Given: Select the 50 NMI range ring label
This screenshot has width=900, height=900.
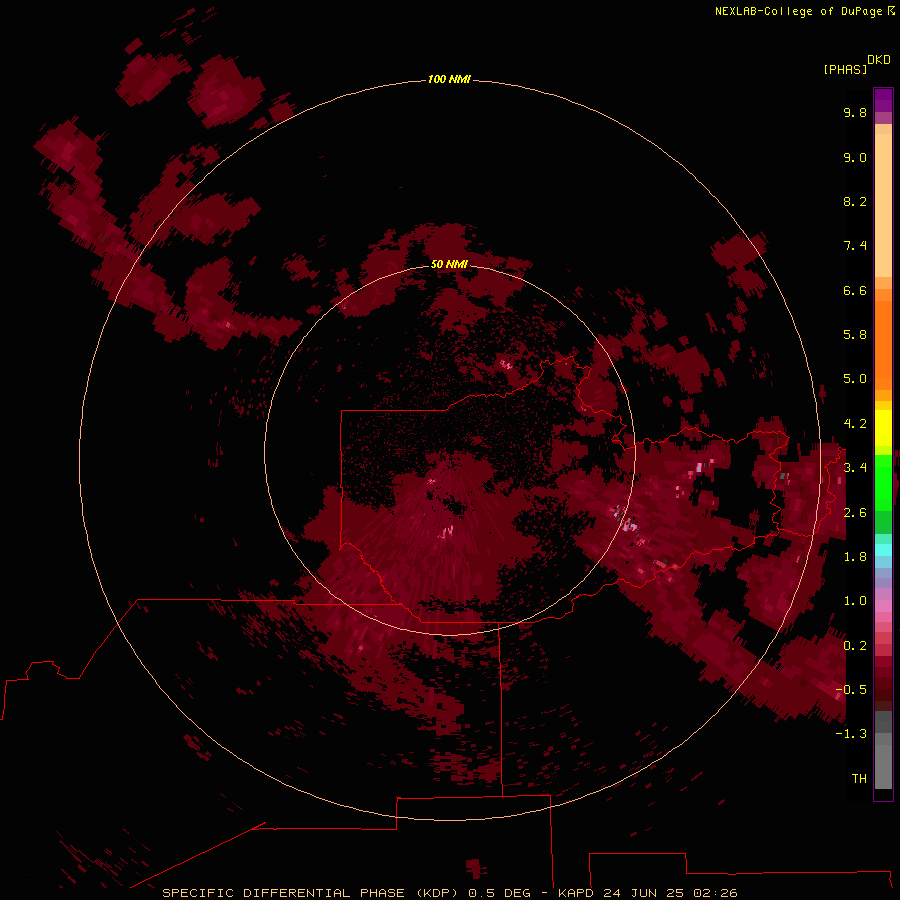Looking at the screenshot, I should click(x=449, y=264).
